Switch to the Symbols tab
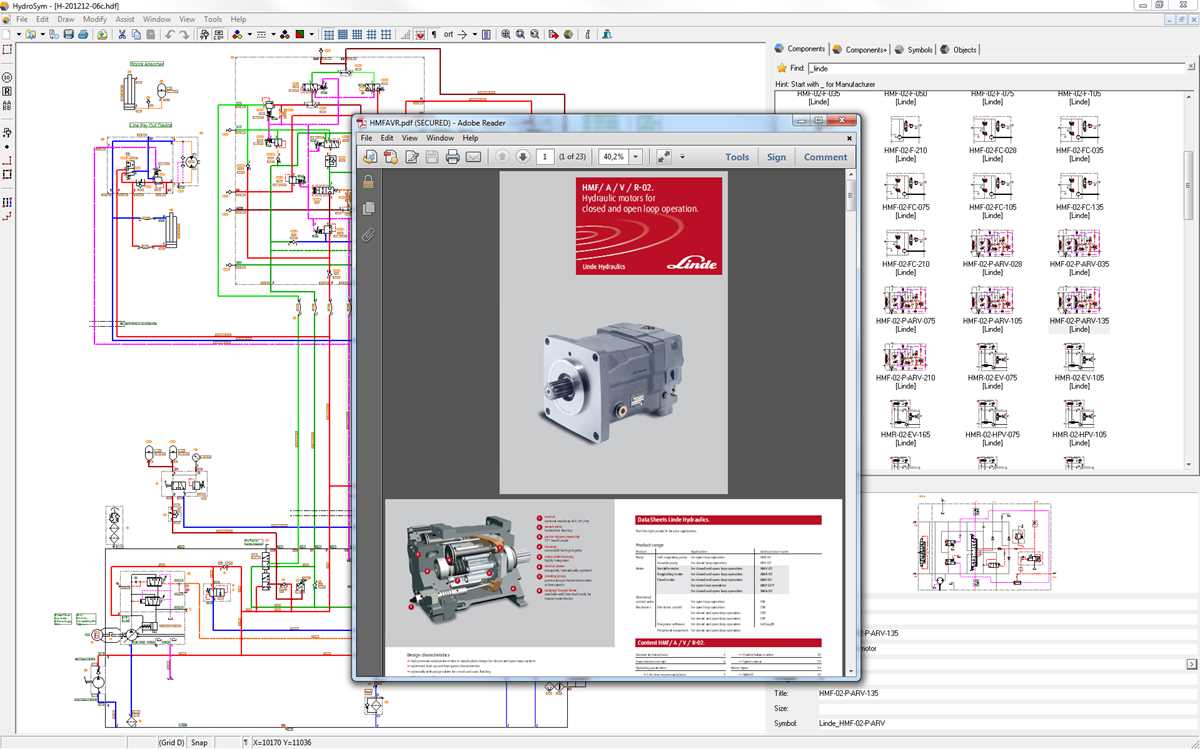This screenshot has height=749, width=1200. 914,49
